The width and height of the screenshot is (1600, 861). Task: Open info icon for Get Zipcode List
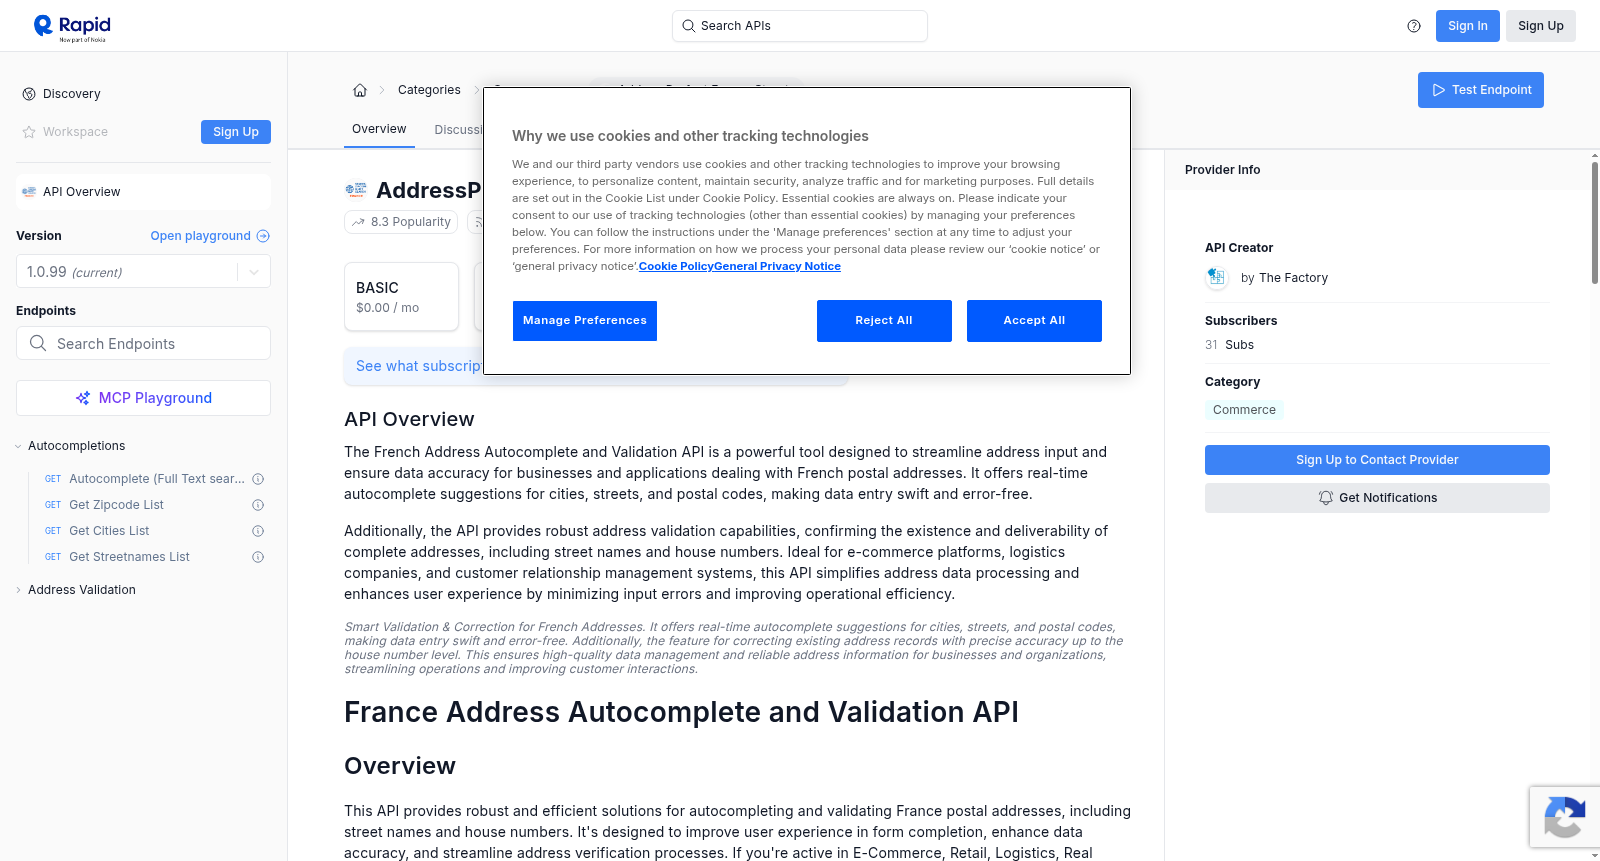(258, 505)
